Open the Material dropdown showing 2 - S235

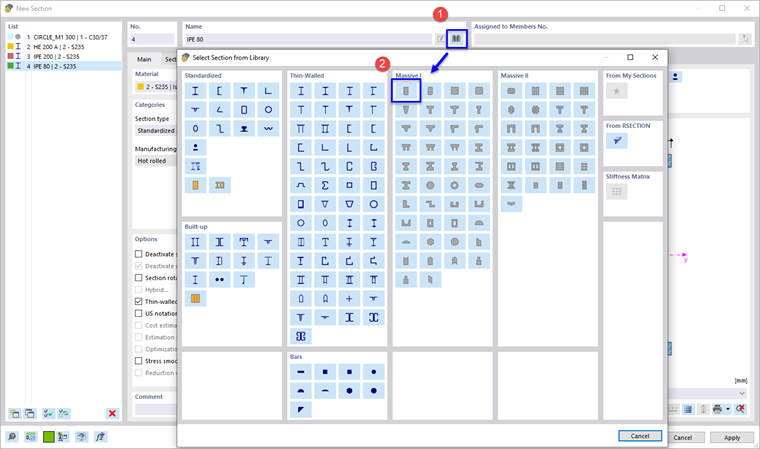[x=156, y=87]
